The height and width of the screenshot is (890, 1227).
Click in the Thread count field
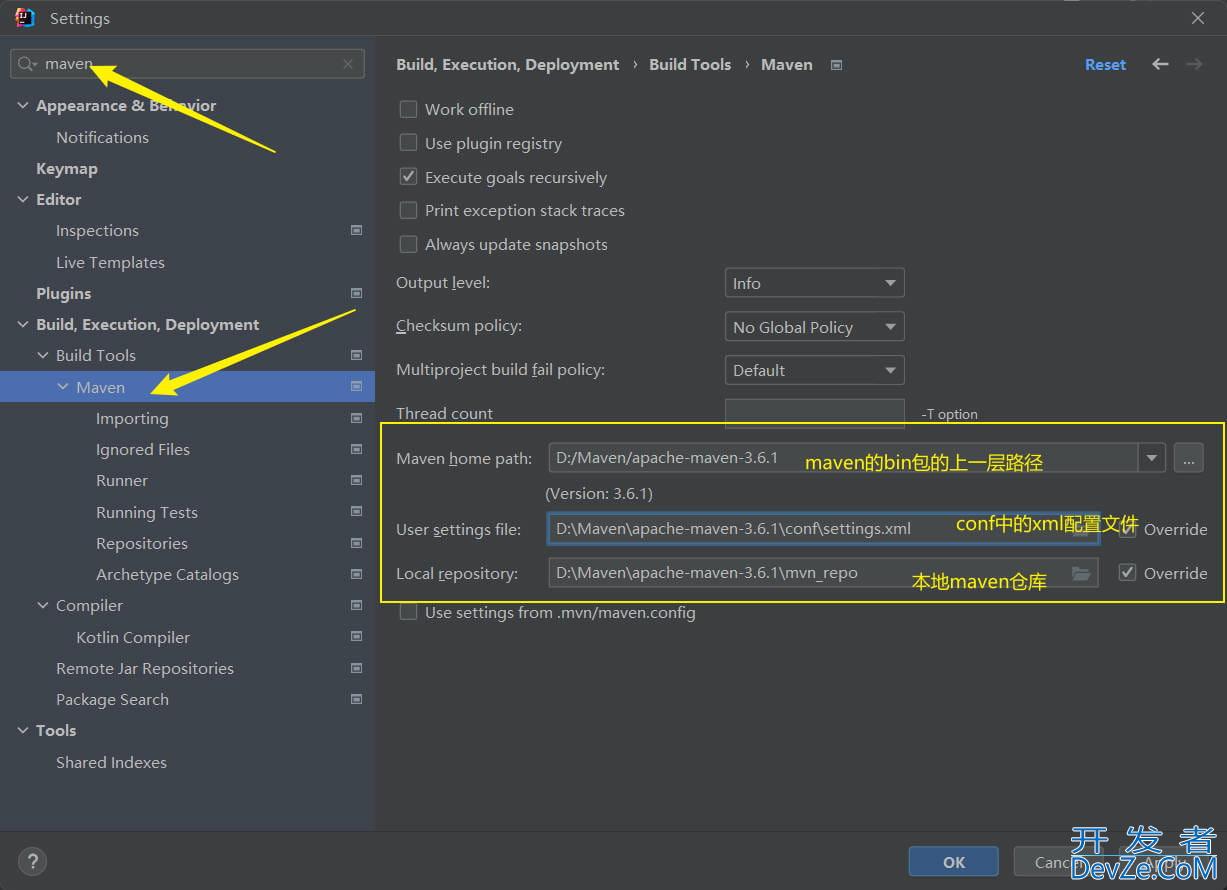click(814, 413)
